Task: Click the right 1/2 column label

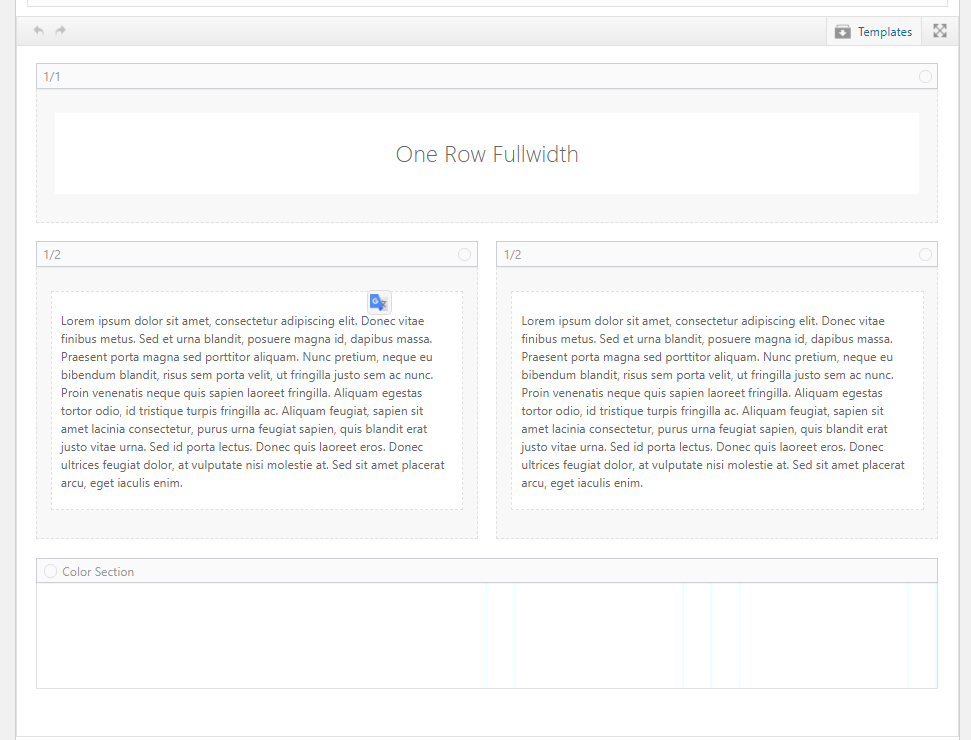Action: tap(513, 255)
